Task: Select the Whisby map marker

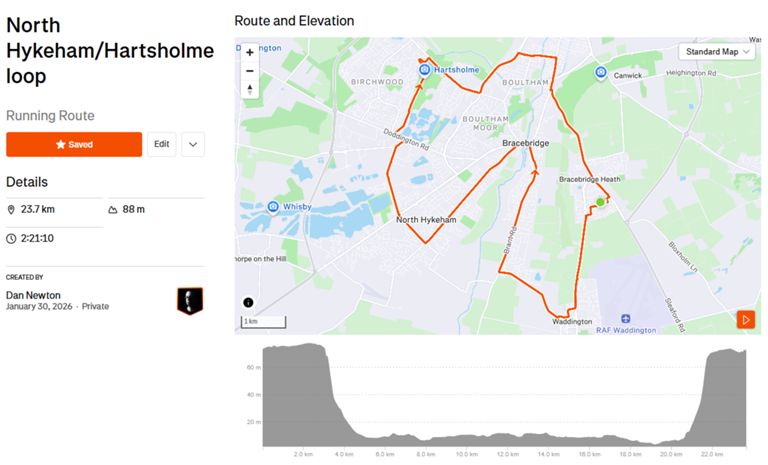Action: click(x=273, y=207)
